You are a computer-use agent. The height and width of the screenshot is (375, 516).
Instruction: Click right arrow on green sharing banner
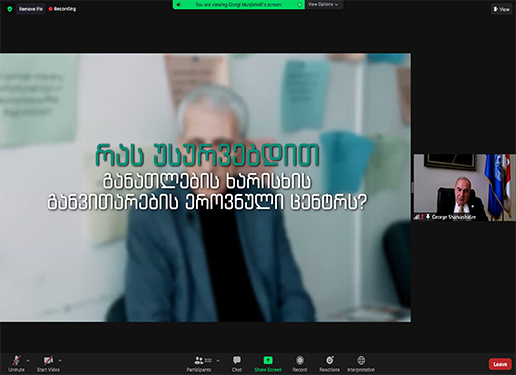click(x=299, y=4)
